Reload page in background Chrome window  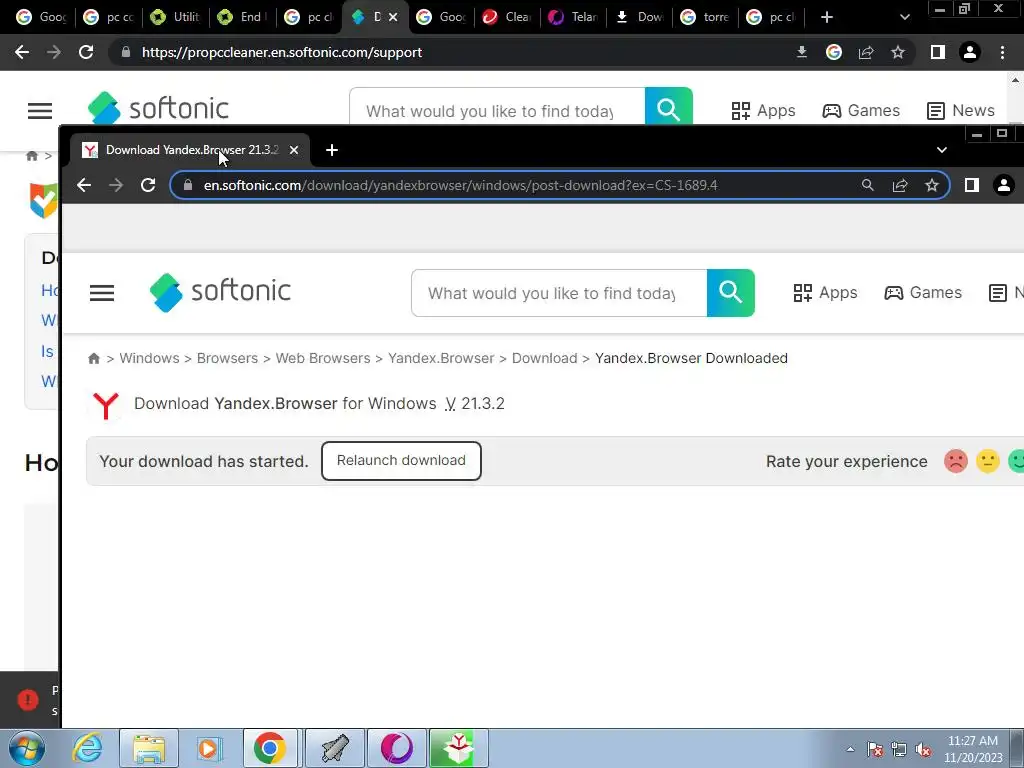86,52
